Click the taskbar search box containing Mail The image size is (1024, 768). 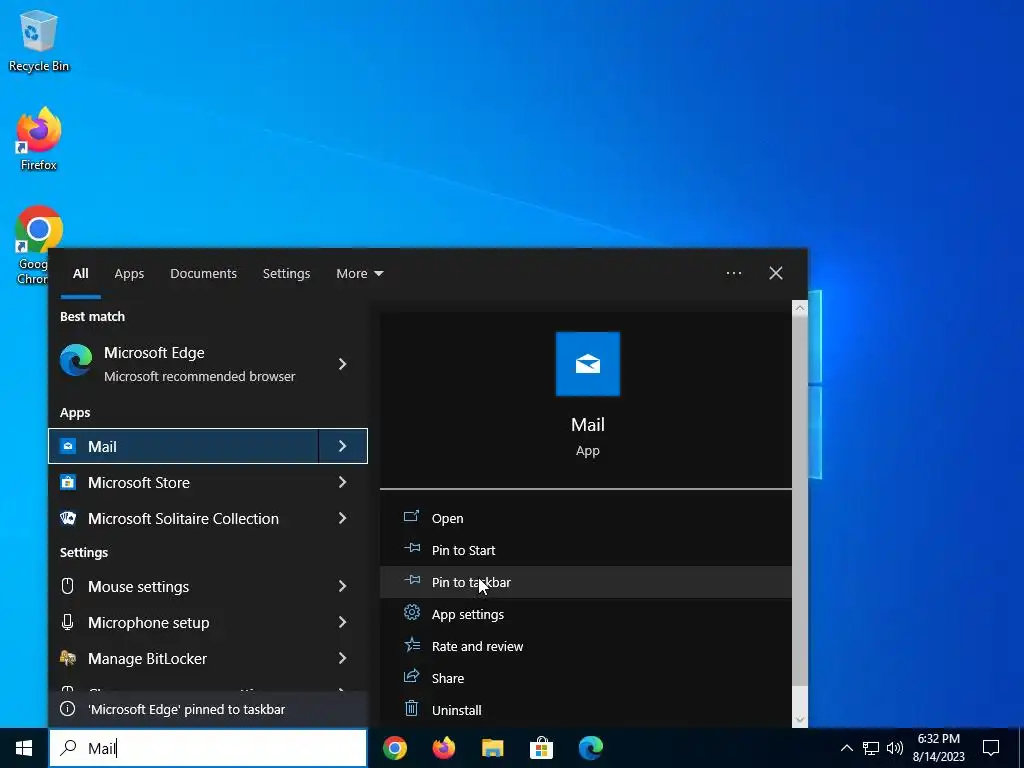tap(208, 748)
